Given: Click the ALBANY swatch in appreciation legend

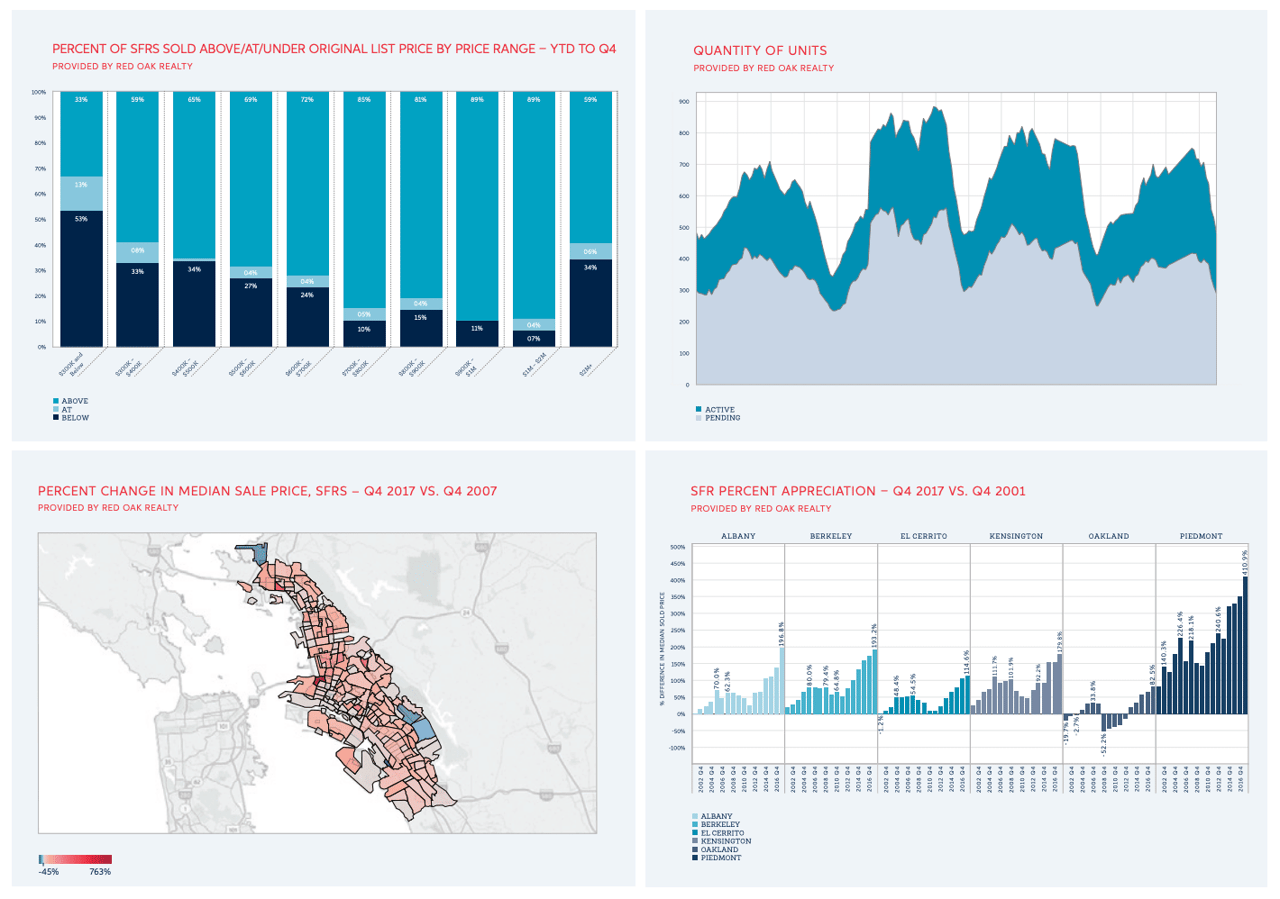Looking at the screenshot, I should [x=695, y=817].
